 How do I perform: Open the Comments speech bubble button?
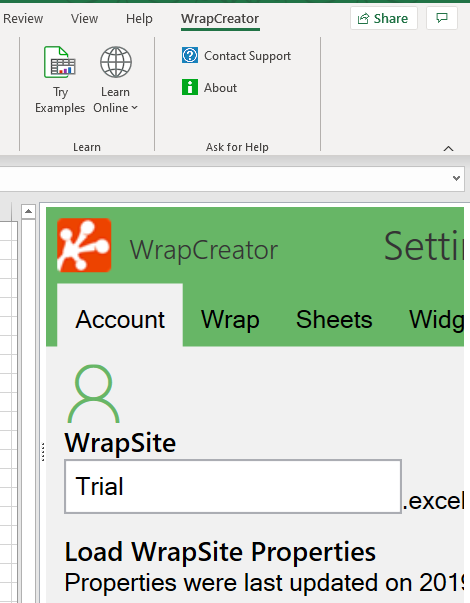pos(442,18)
